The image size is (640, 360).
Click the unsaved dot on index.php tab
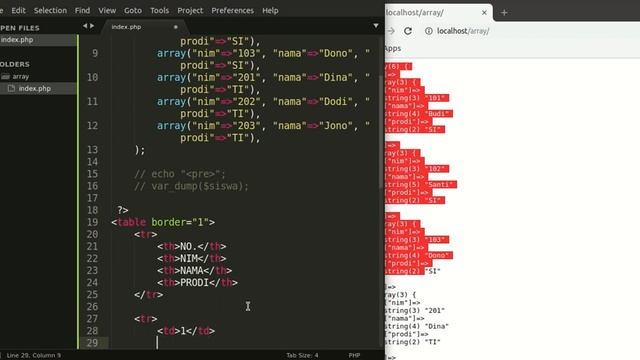(x=176, y=27)
